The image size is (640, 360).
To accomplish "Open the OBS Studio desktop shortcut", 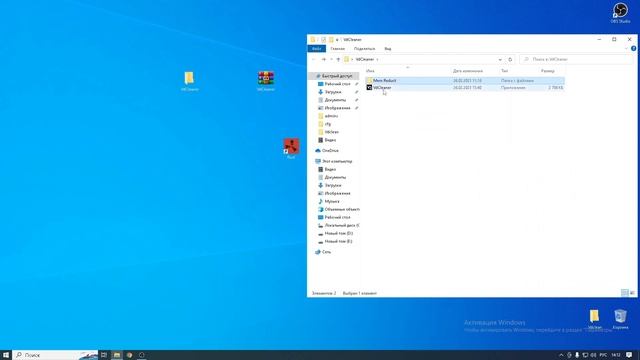I will [620, 13].
